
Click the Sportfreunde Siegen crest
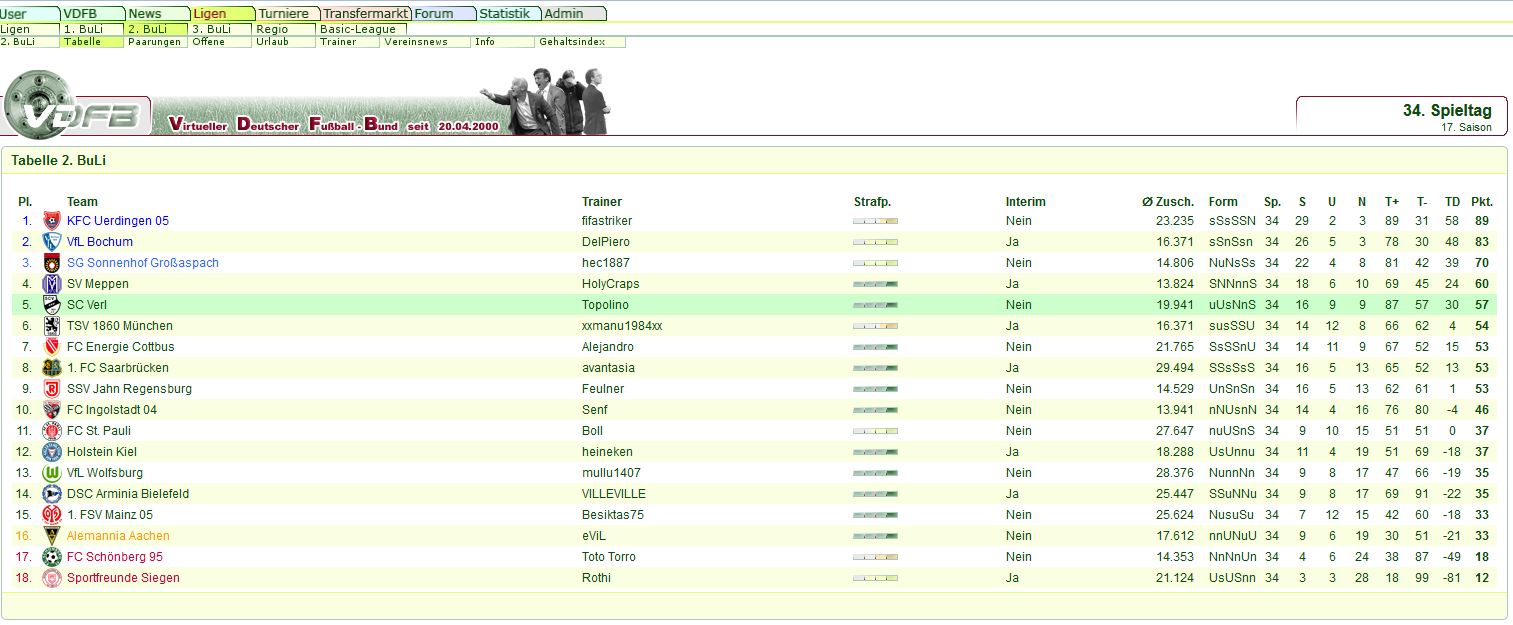[52, 578]
